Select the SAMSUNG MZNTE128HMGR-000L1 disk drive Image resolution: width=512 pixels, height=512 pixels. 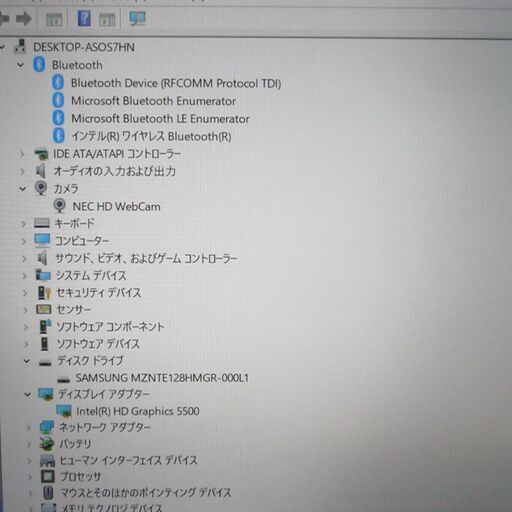[x=162, y=378]
